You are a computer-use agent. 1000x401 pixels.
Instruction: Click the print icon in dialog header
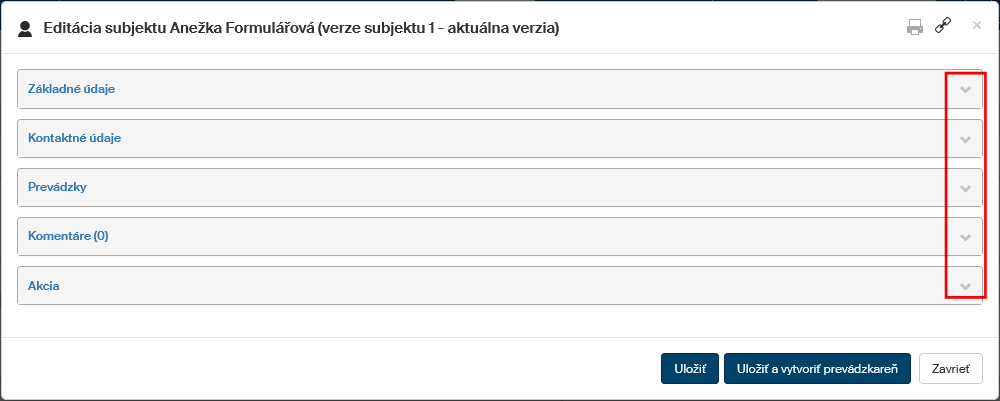tap(914, 28)
